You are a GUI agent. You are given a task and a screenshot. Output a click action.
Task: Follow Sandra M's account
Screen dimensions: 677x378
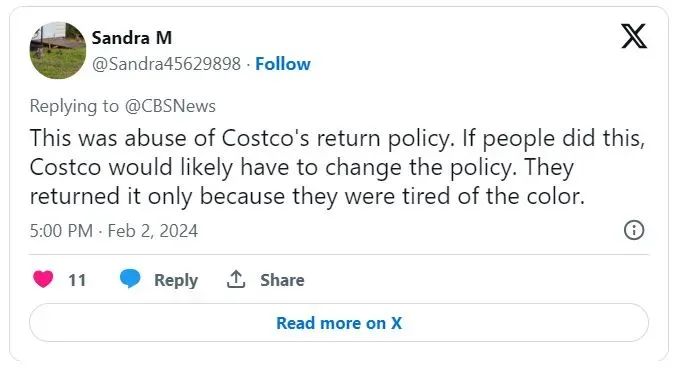coord(283,64)
